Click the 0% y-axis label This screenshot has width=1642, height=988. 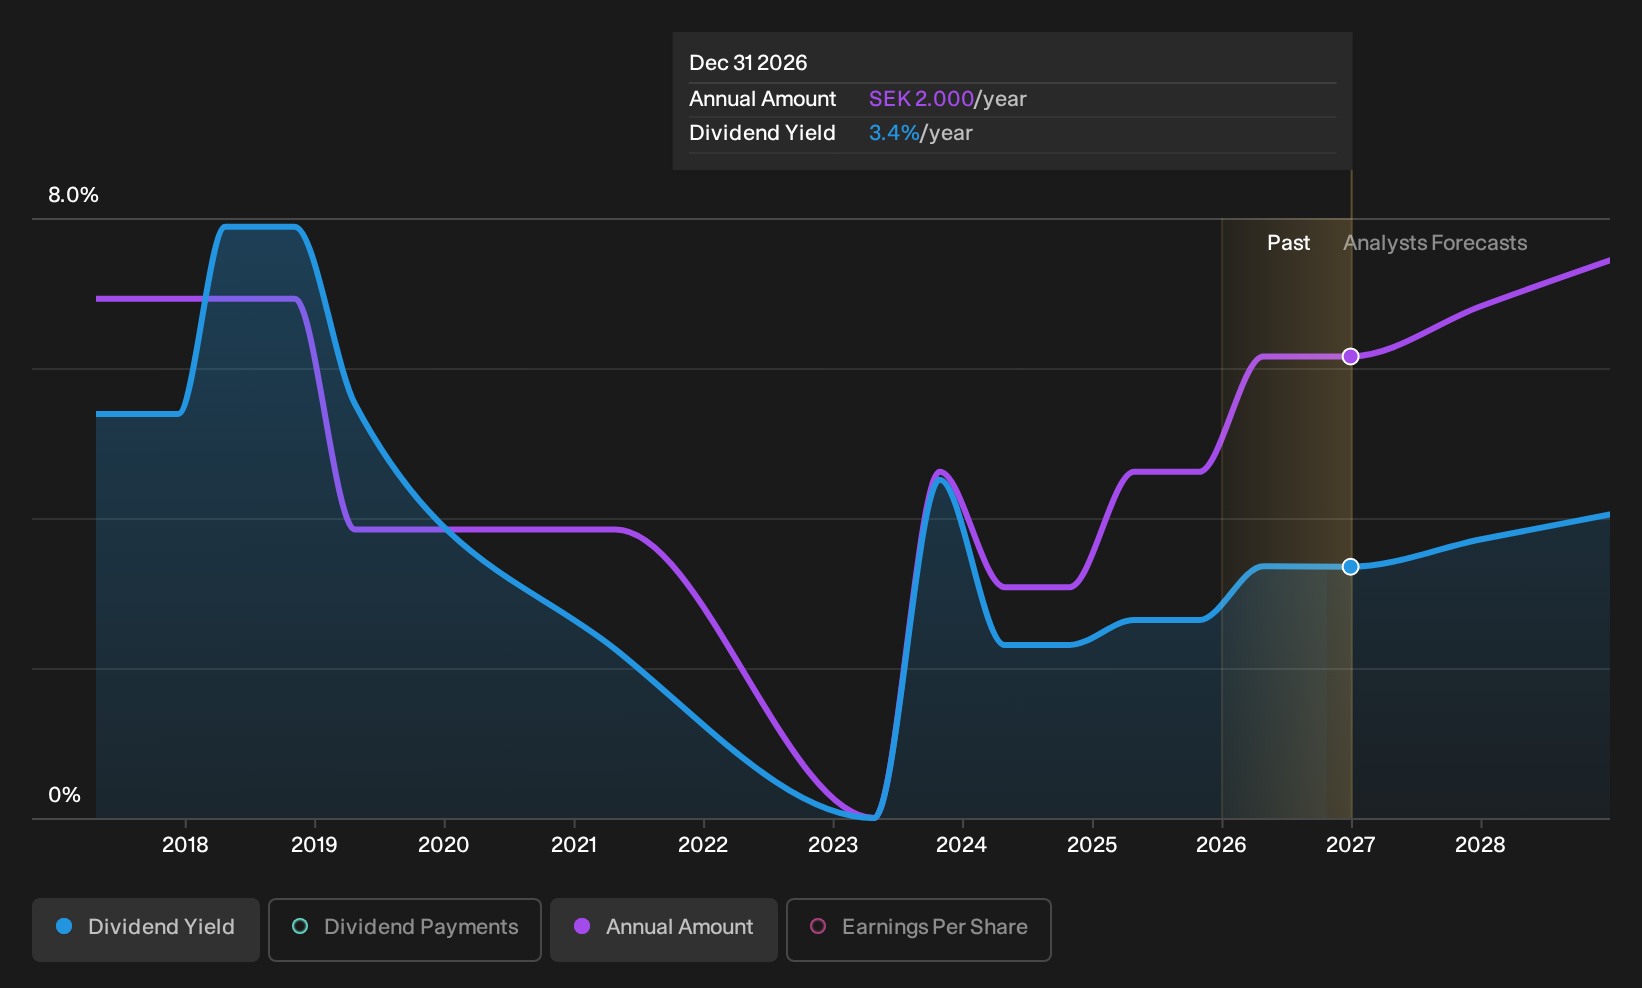[x=64, y=795]
